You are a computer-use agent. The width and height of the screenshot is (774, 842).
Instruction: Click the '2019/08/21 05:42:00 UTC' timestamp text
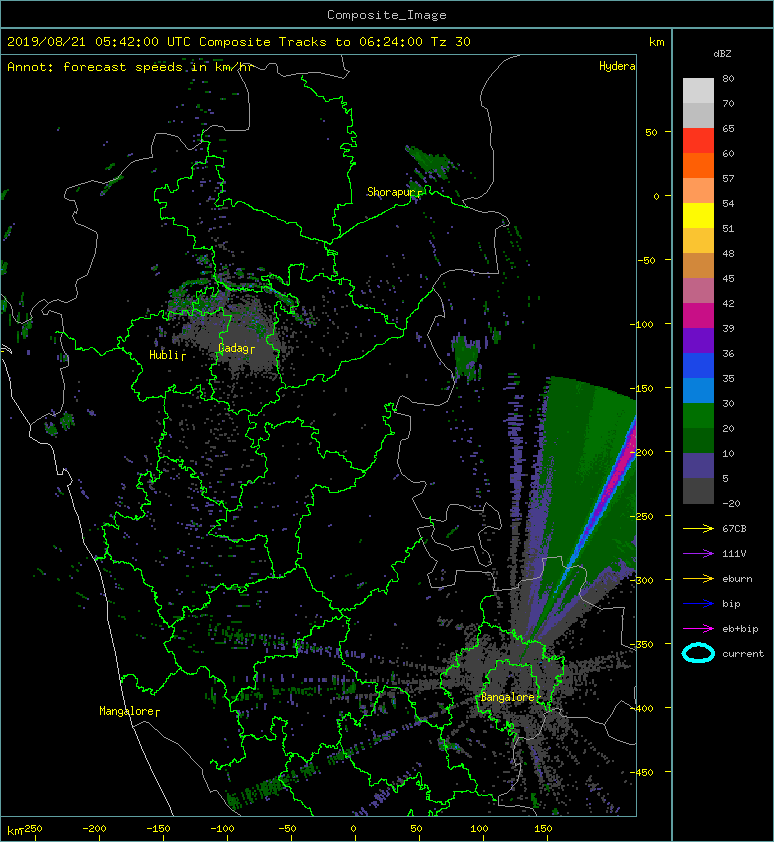(x=98, y=42)
